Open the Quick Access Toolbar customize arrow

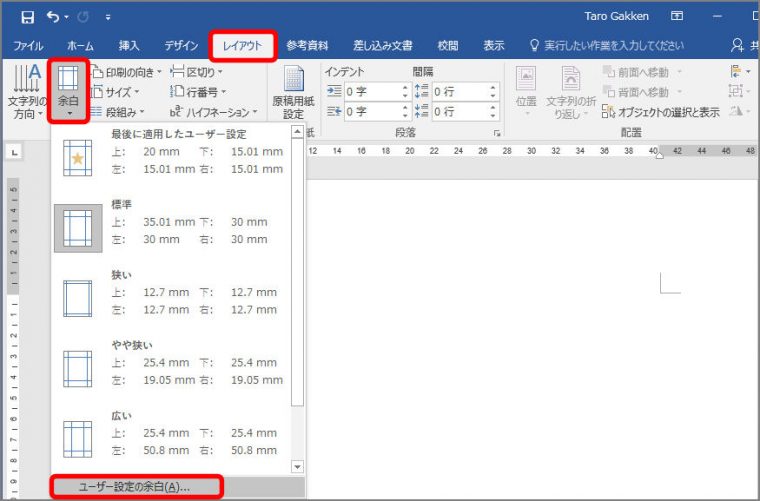click(108, 17)
